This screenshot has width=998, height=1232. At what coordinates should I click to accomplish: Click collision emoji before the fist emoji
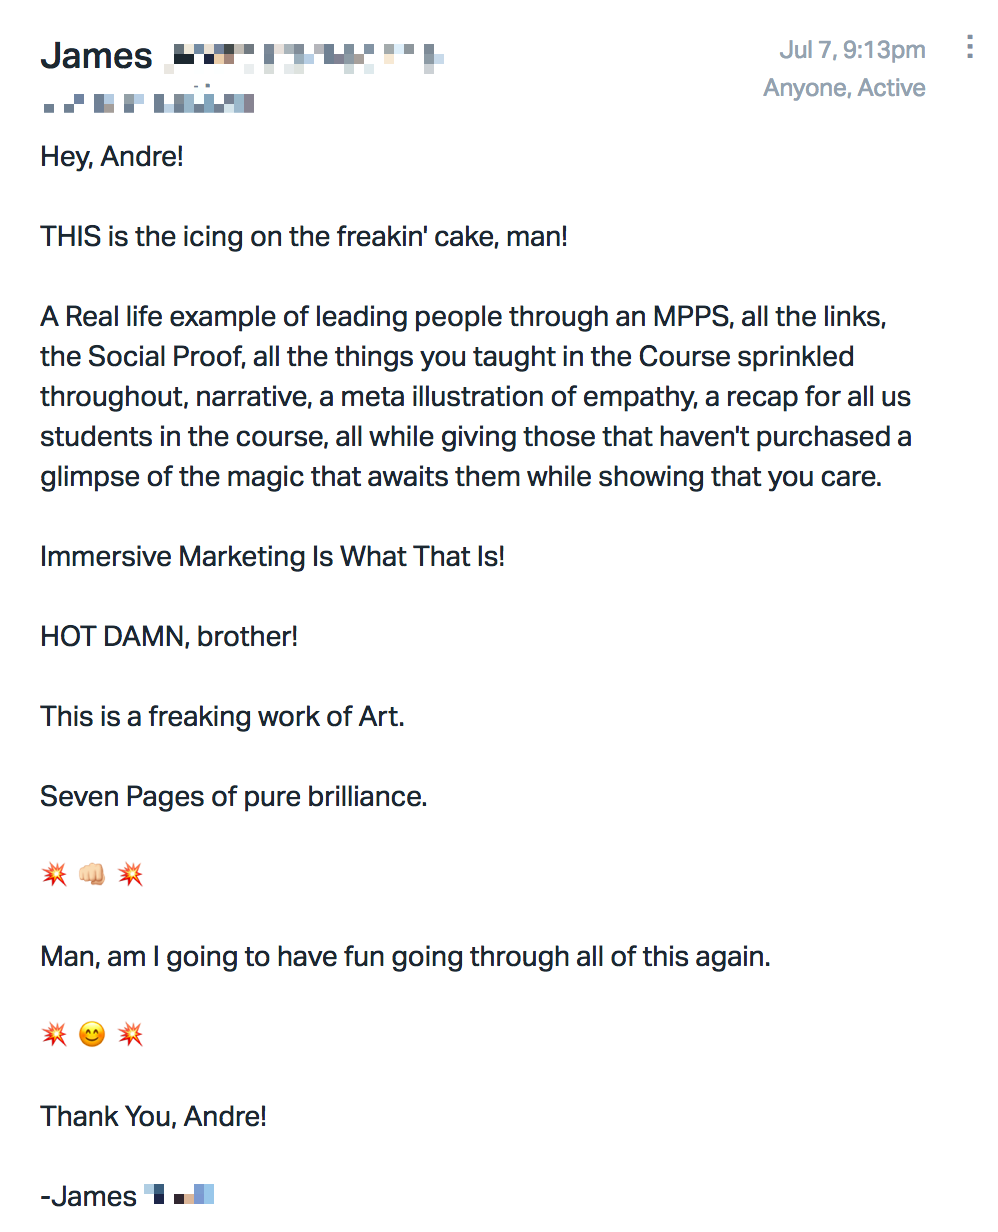(54, 876)
